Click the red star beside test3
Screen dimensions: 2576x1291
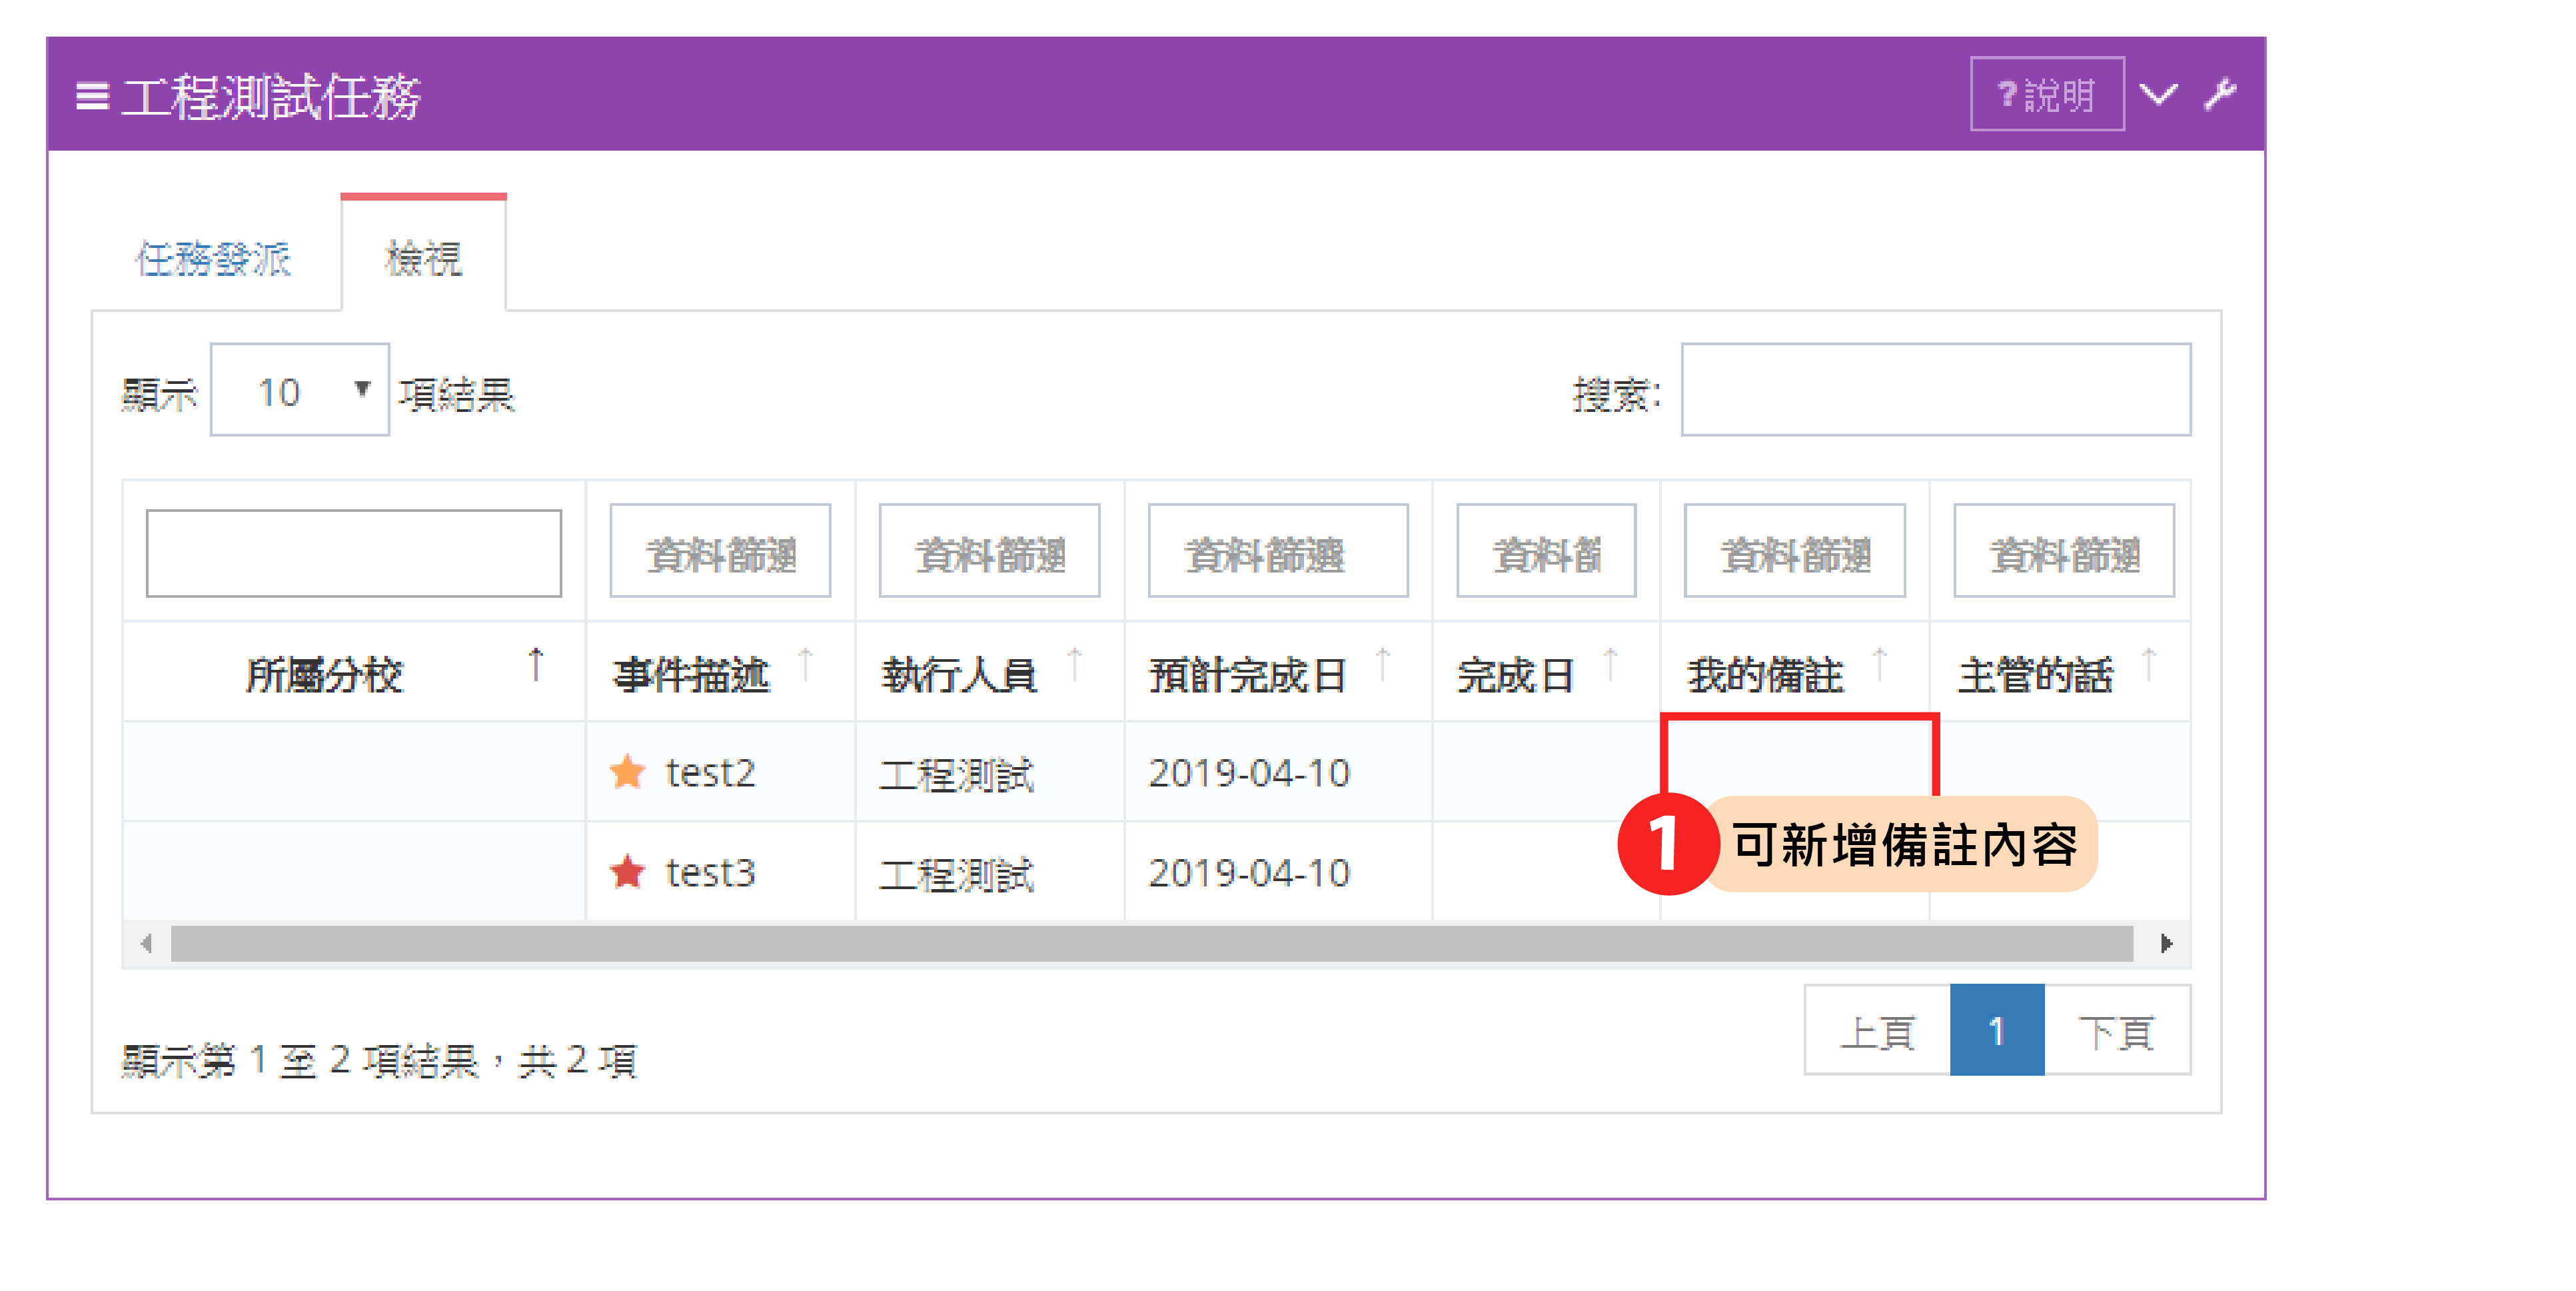(627, 872)
